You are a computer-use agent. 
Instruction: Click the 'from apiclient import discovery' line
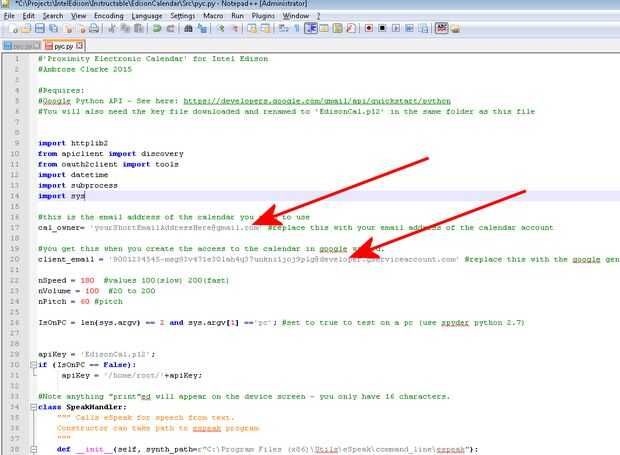[x=111, y=154]
